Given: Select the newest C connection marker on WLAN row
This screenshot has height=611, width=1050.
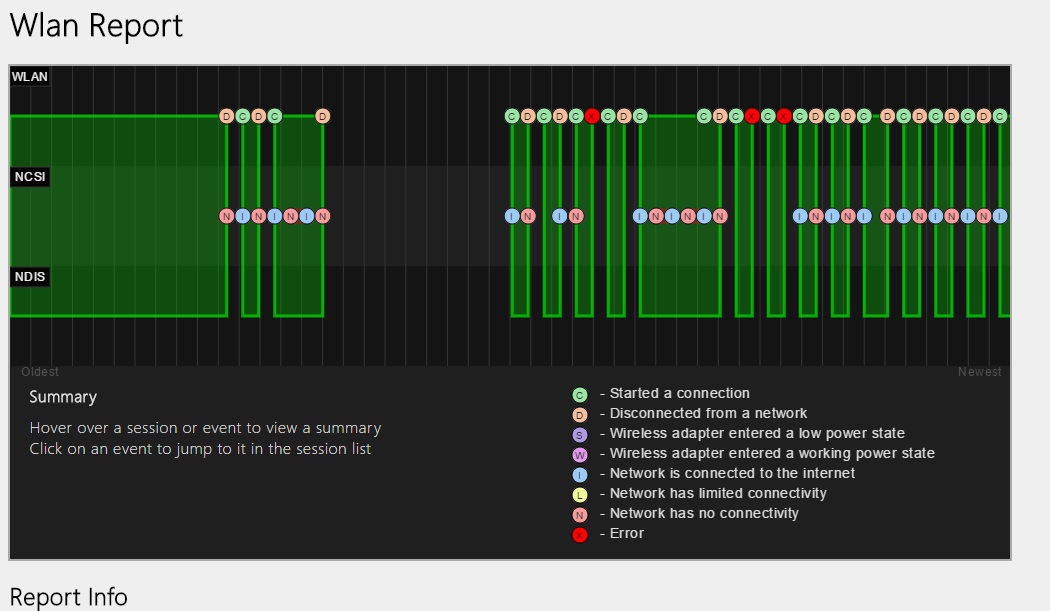Looking at the screenshot, I should click(1000, 117).
